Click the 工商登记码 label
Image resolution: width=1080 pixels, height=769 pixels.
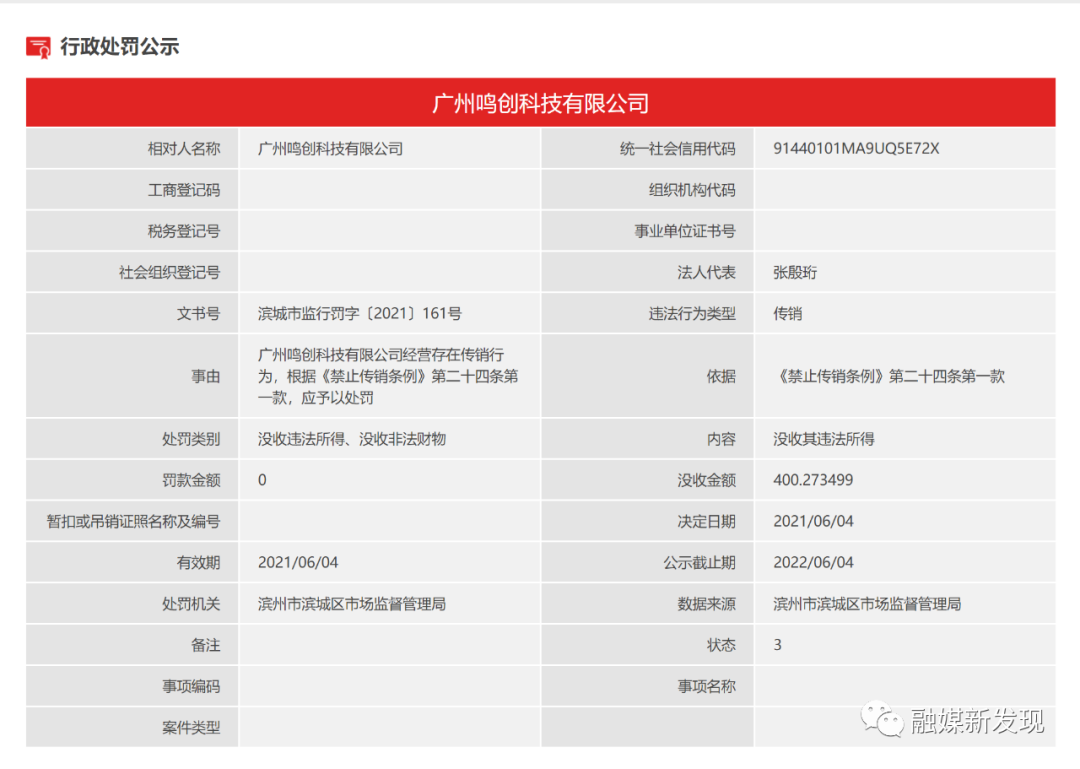click(x=184, y=190)
